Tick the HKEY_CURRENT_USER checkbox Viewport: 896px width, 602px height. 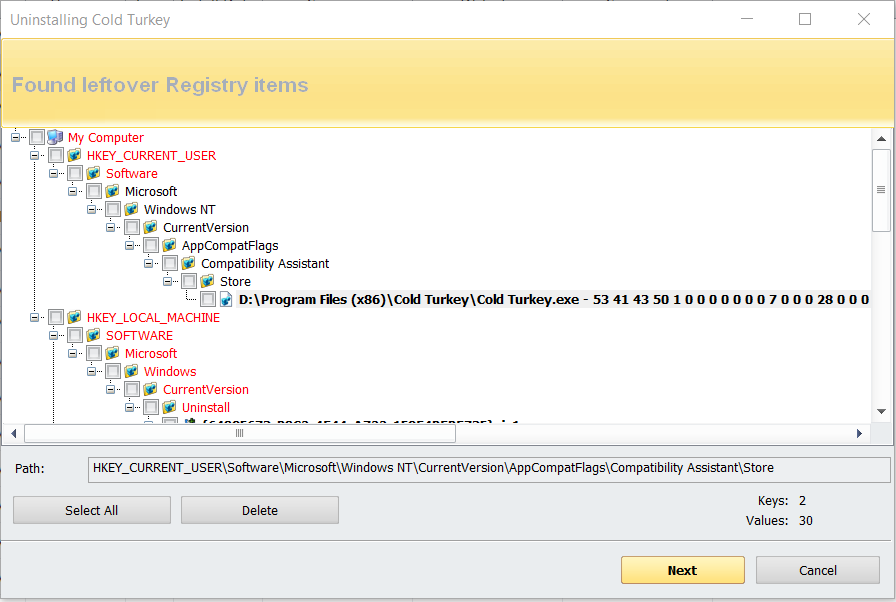56,155
